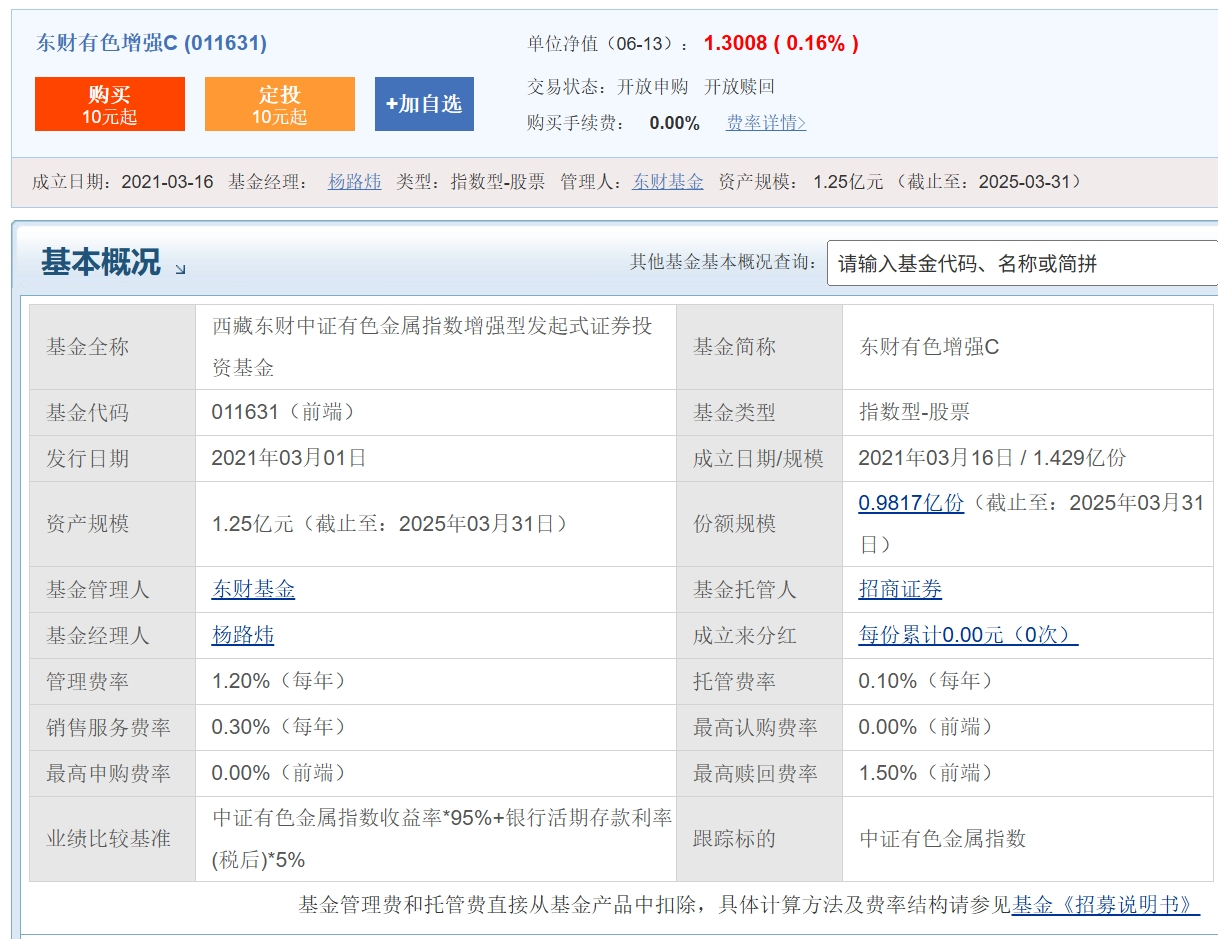Open the 费率详情 fee details link
This screenshot has height=939, width=1218.
[766, 123]
